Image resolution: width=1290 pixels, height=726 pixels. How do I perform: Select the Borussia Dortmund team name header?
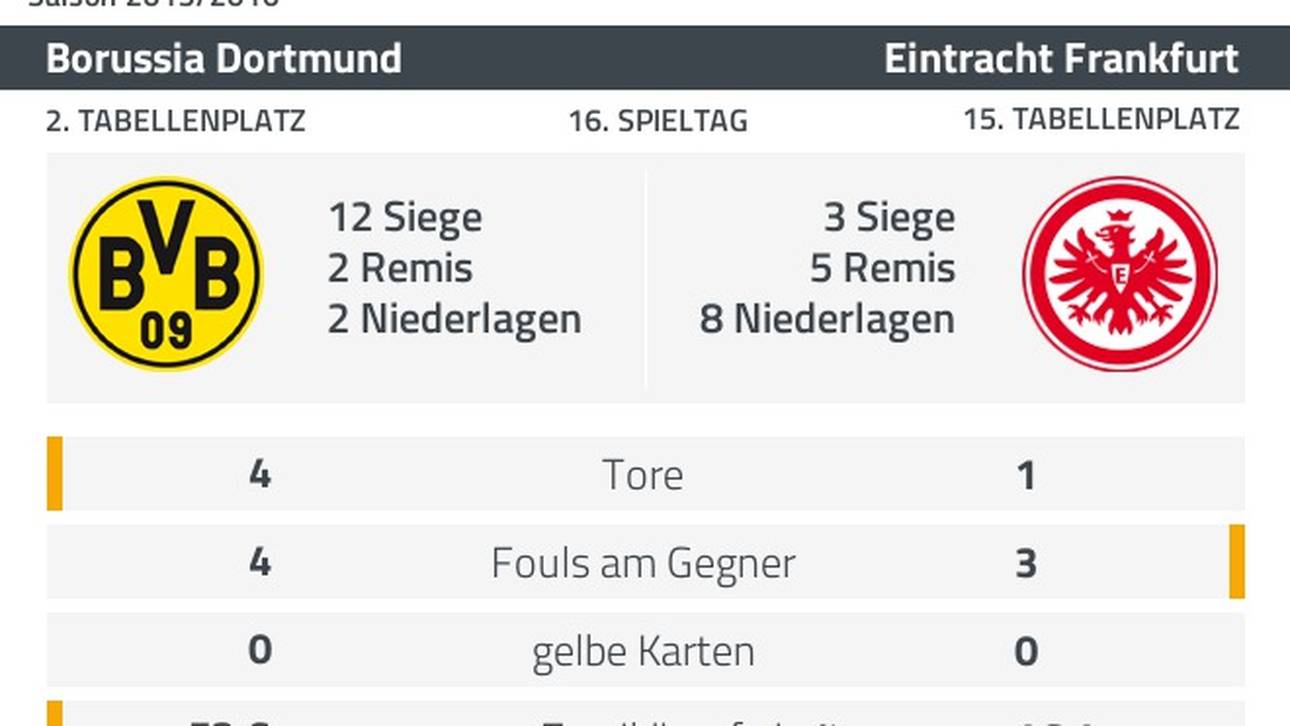click(x=224, y=59)
